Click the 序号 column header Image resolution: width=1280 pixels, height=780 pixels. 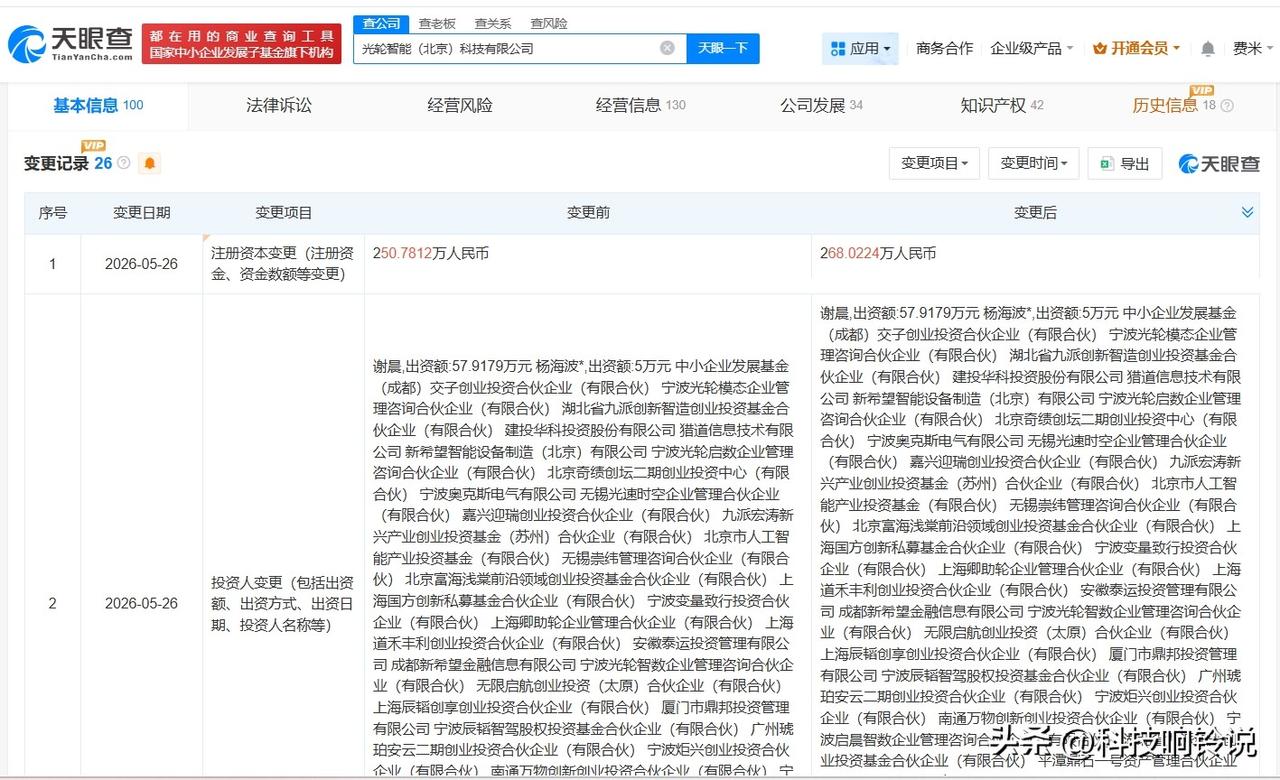click(x=53, y=212)
